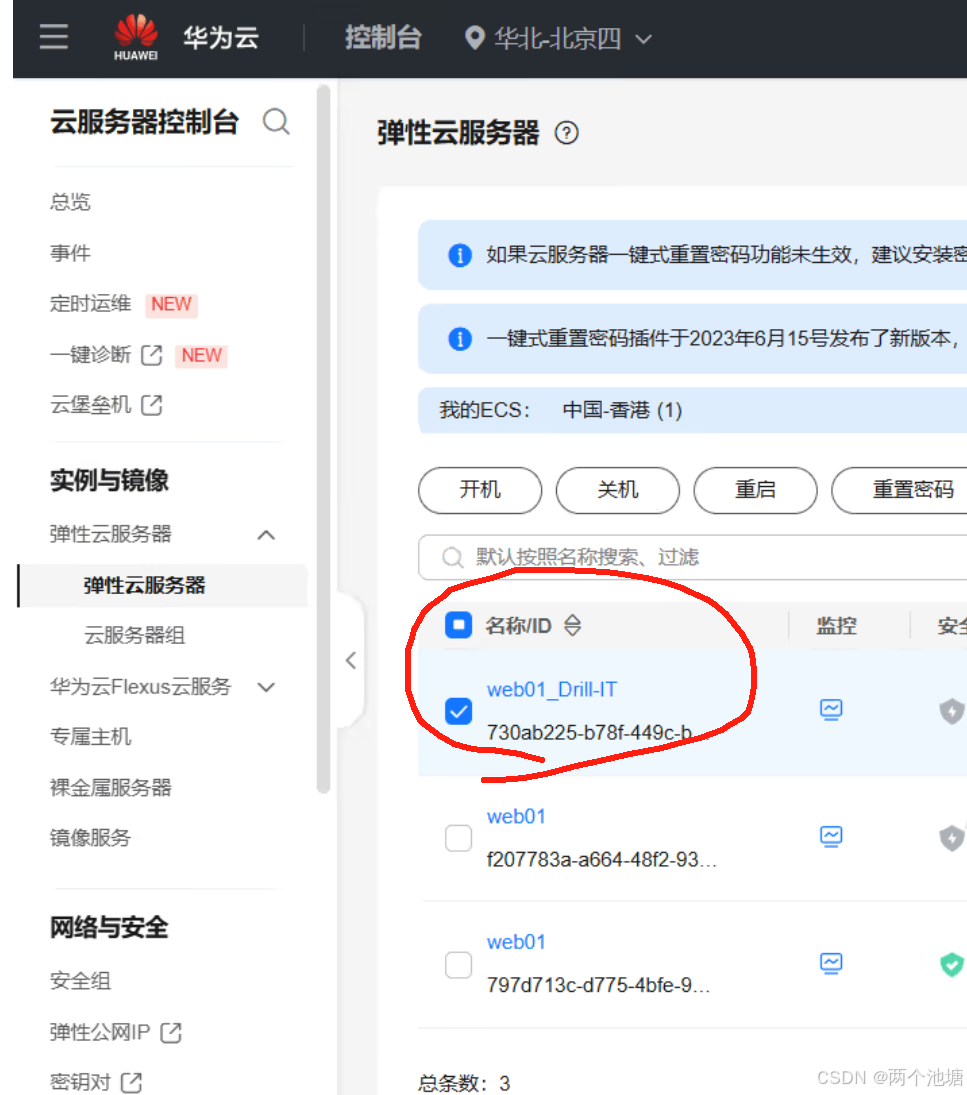967x1095 pixels.
Task: Collapse the 弹性云服务器 sidebar group
Action: pyautogui.click(x=266, y=535)
